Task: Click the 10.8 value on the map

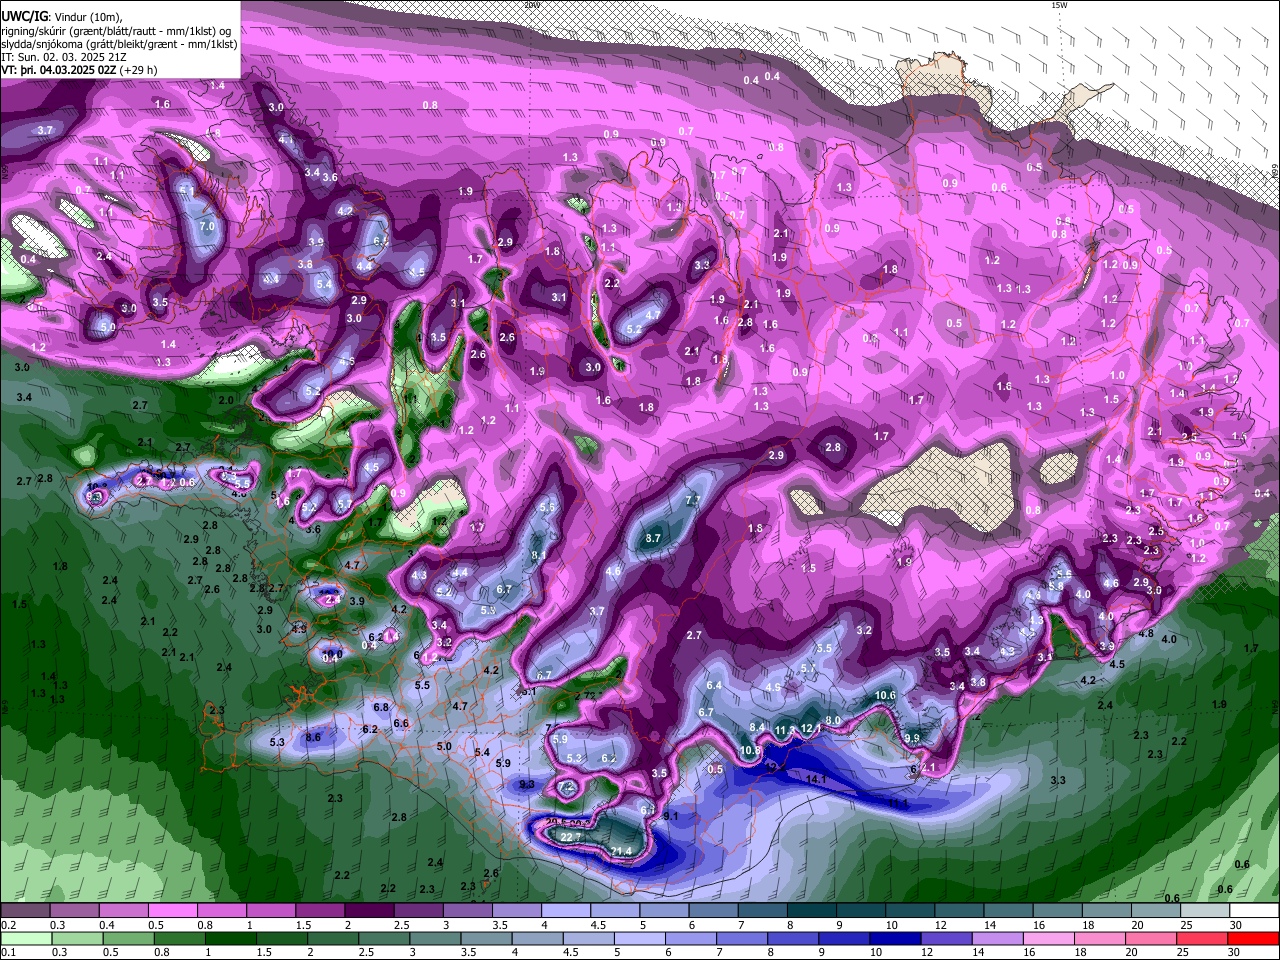Action: [750, 750]
